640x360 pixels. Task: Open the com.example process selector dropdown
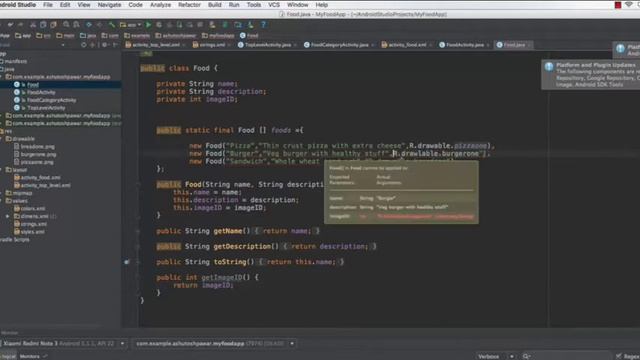pos(214,344)
